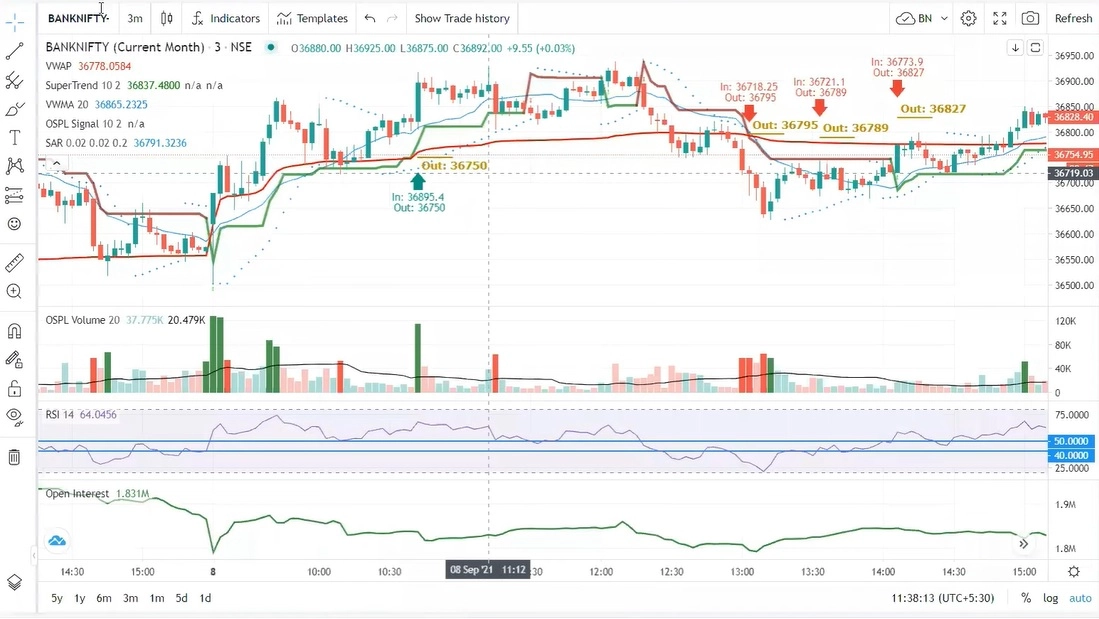This screenshot has width=1099, height=619.
Task: Jump to latest bar with double arrow
Action: (1023, 543)
